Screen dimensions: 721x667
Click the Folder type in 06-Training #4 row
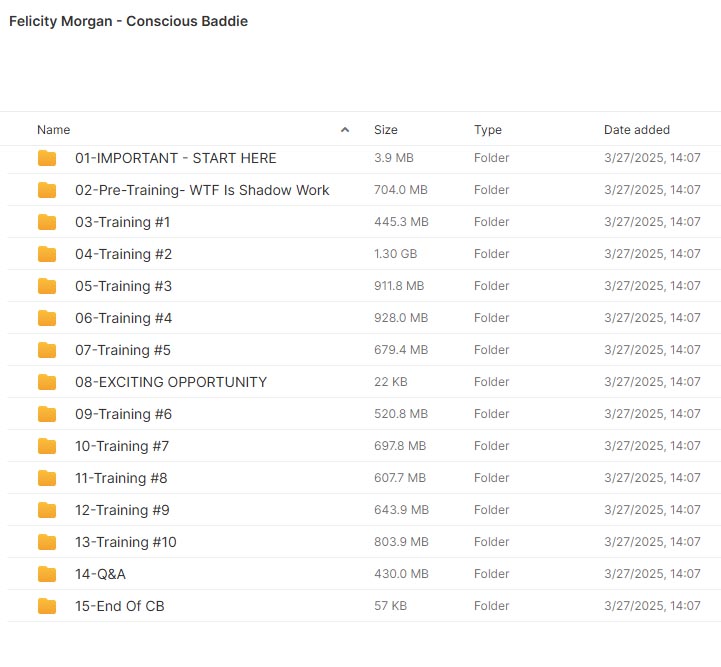coord(492,318)
